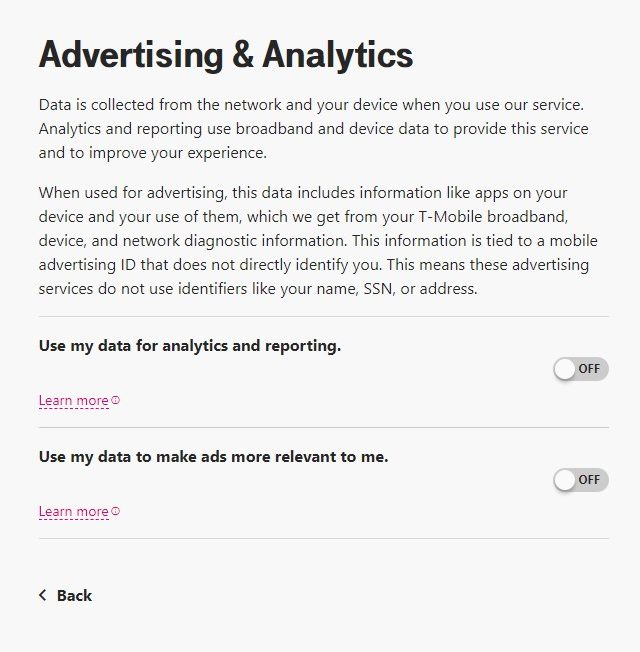Click the Back chevron arrow icon
The width and height of the screenshot is (640, 652).
(43, 595)
